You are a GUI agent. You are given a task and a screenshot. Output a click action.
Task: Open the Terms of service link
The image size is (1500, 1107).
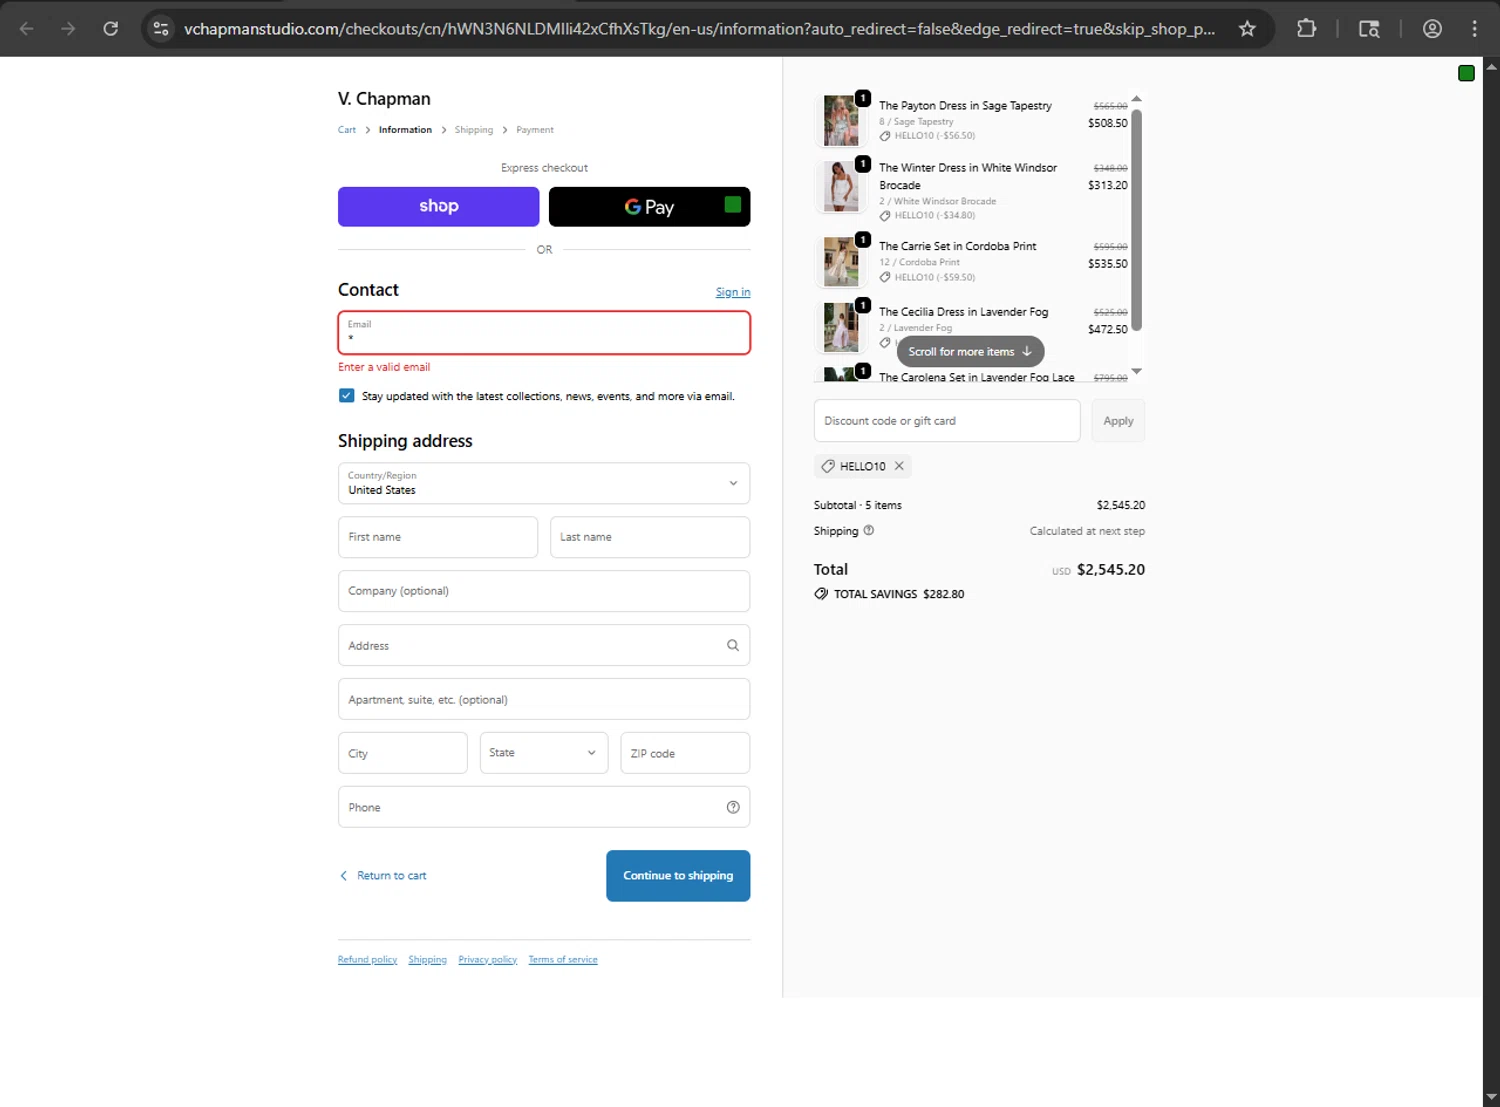(563, 960)
